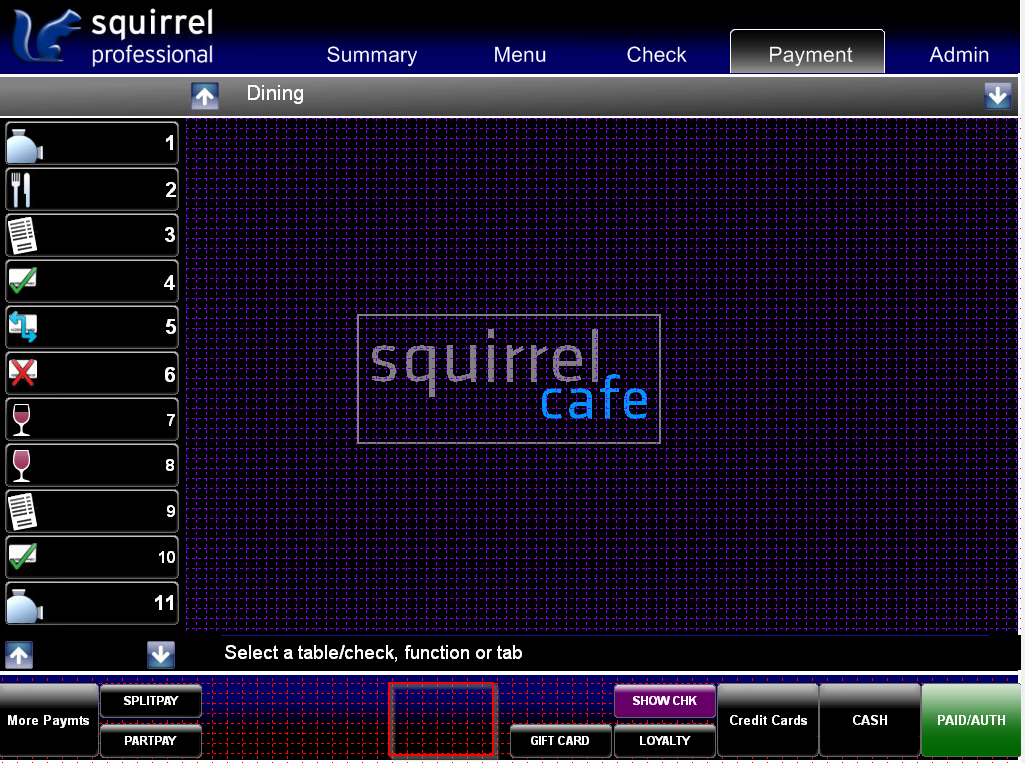This screenshot has height=763, width=1025.
Task: Open the Admin tab
Action: coord(959,54)
